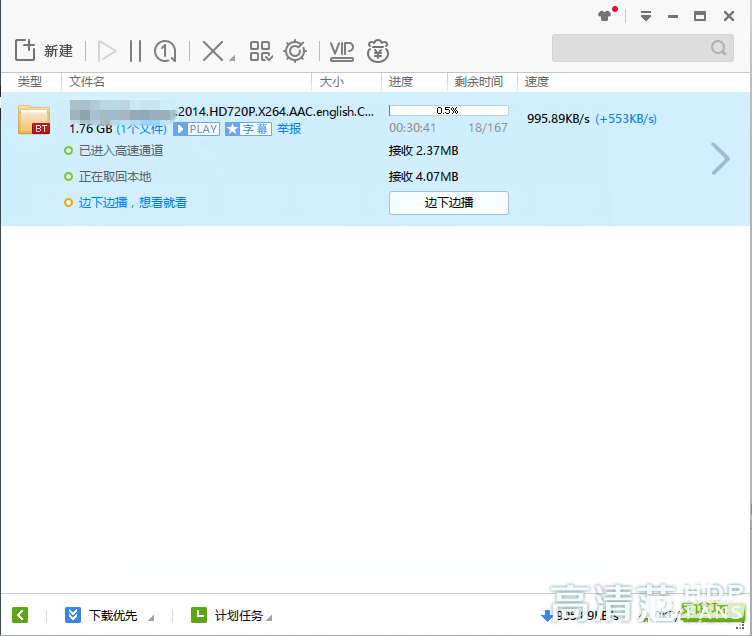
Task: Click the 995.89KB/s speed value
Action: click(x=558, y=119)
